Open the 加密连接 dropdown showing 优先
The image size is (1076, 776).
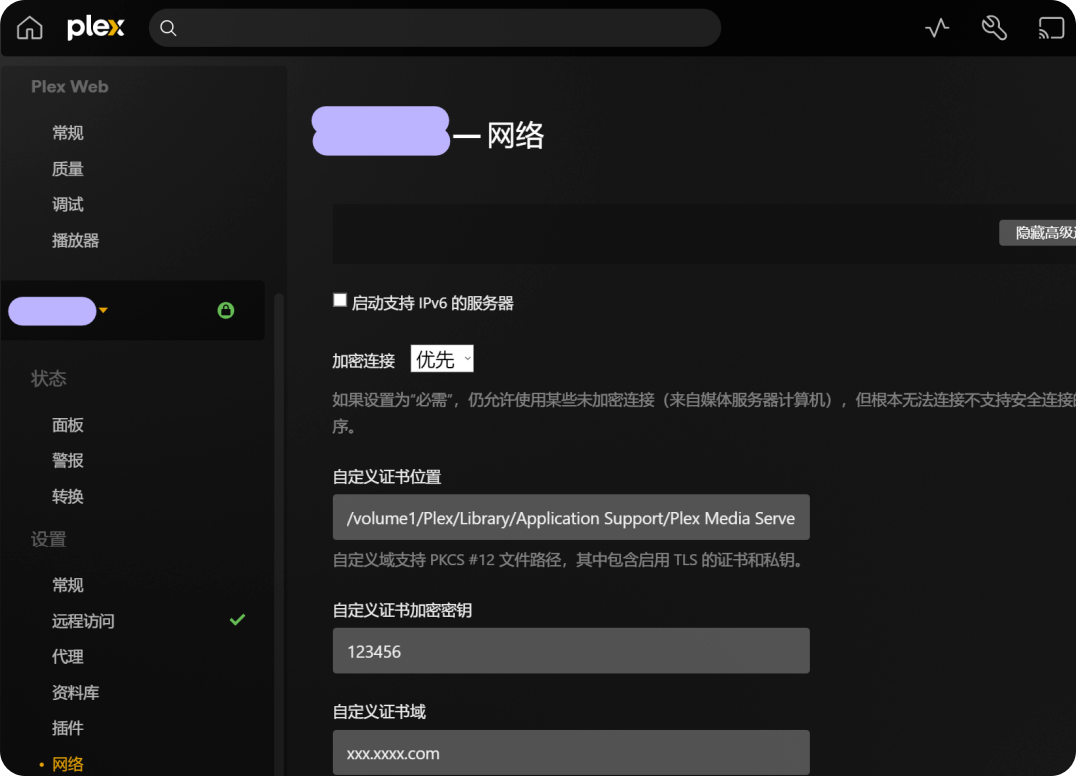(442, 359)
